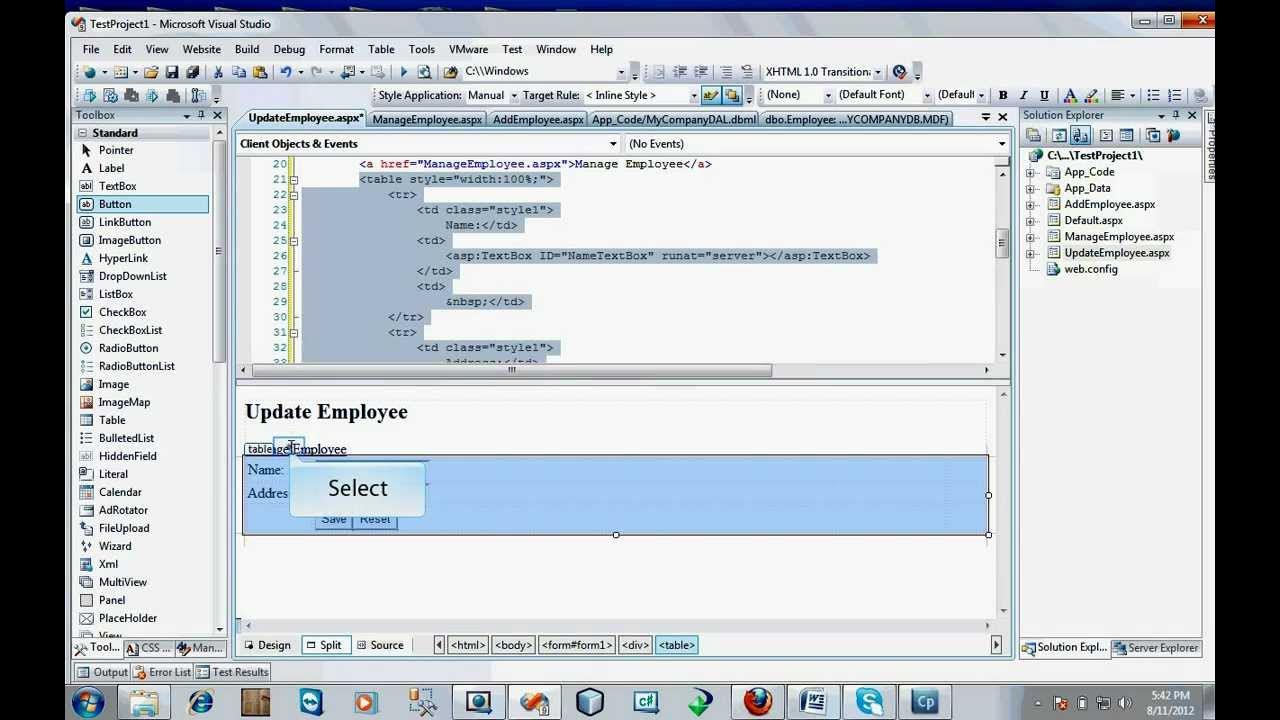Click the View Code icon in Solution Explorer

[1106, 136]
